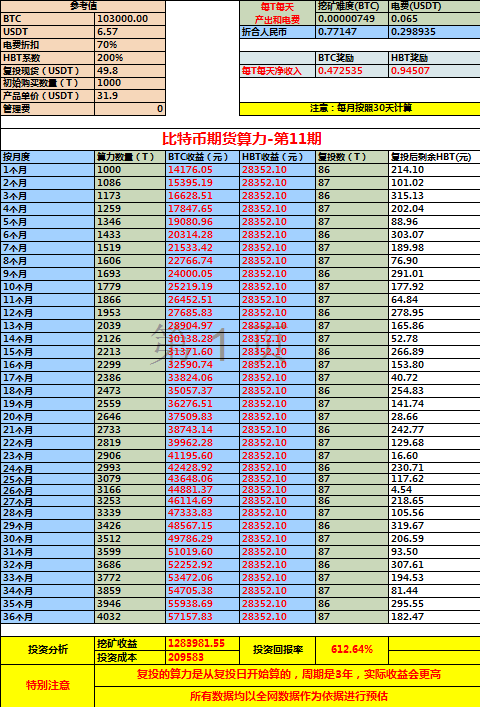Select reinvest spot price value 49.8
The image size is (480, 707).
[130, 71]
